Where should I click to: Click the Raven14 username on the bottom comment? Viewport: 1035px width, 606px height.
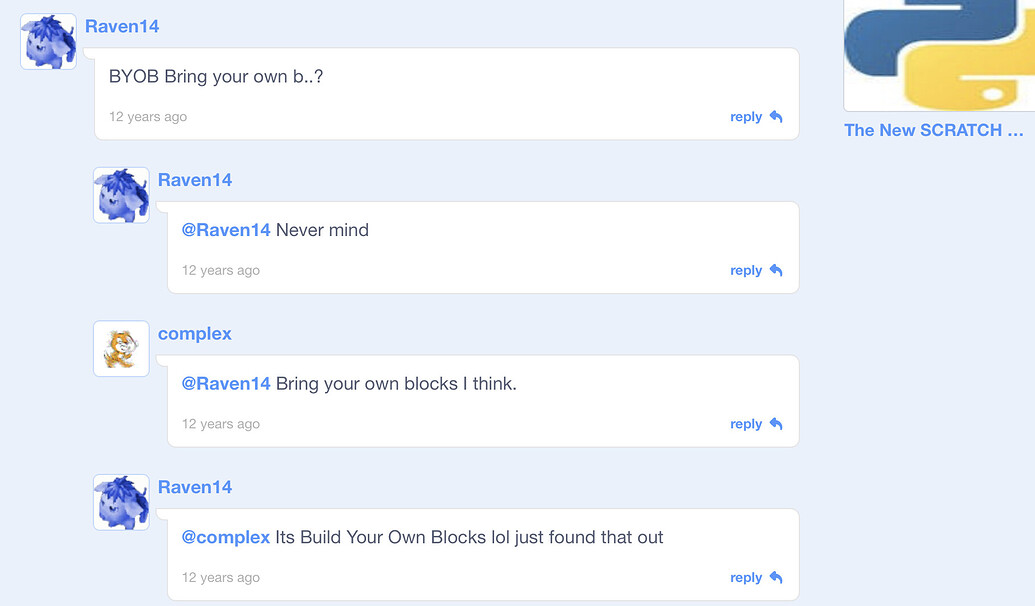pos(194,486)
